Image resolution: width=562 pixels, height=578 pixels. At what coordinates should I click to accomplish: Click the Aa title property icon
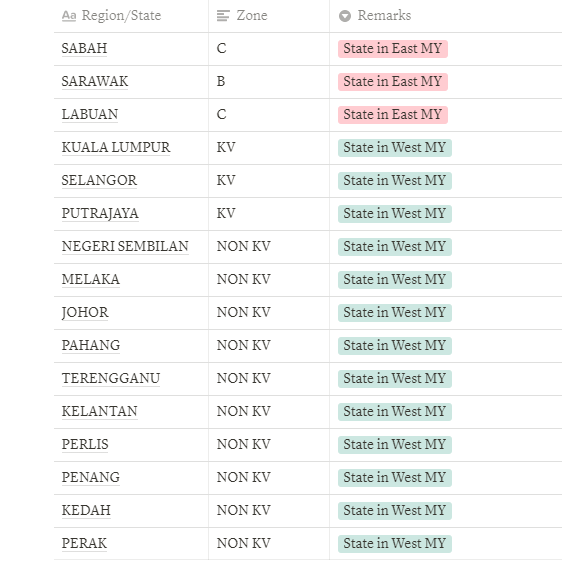(x=69, y=16)
